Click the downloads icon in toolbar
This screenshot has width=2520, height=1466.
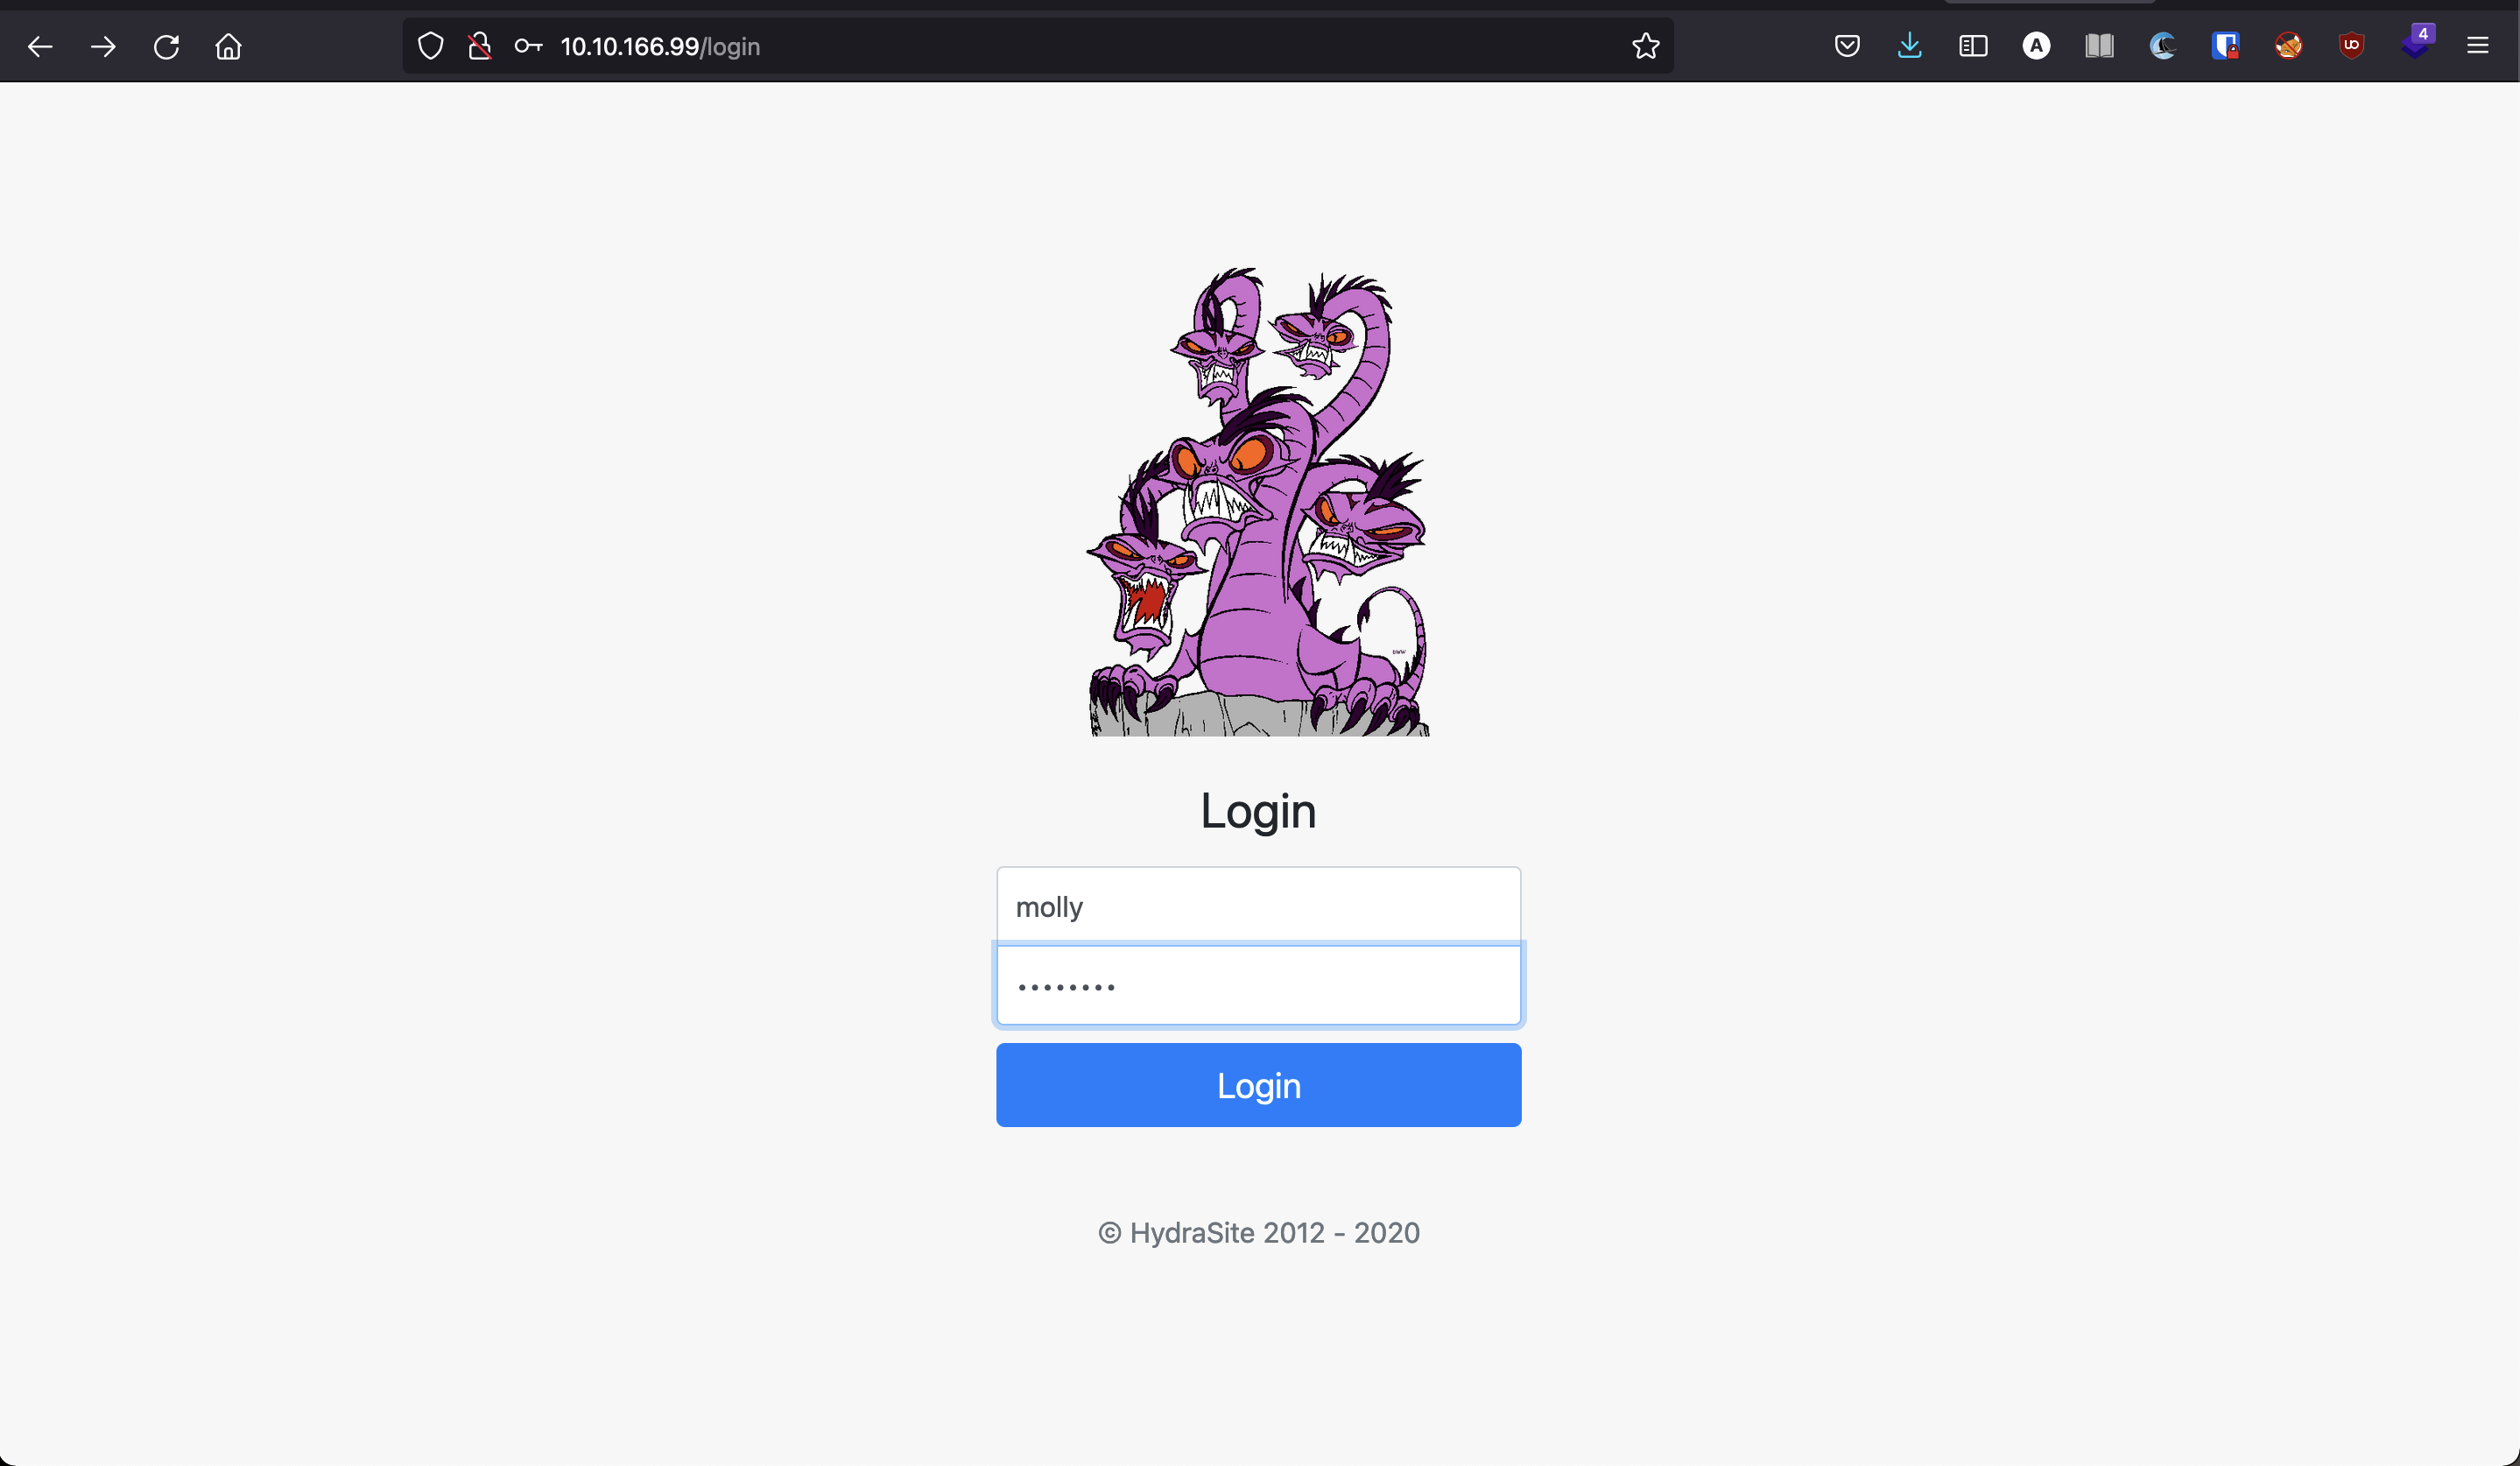point(1910,46)
